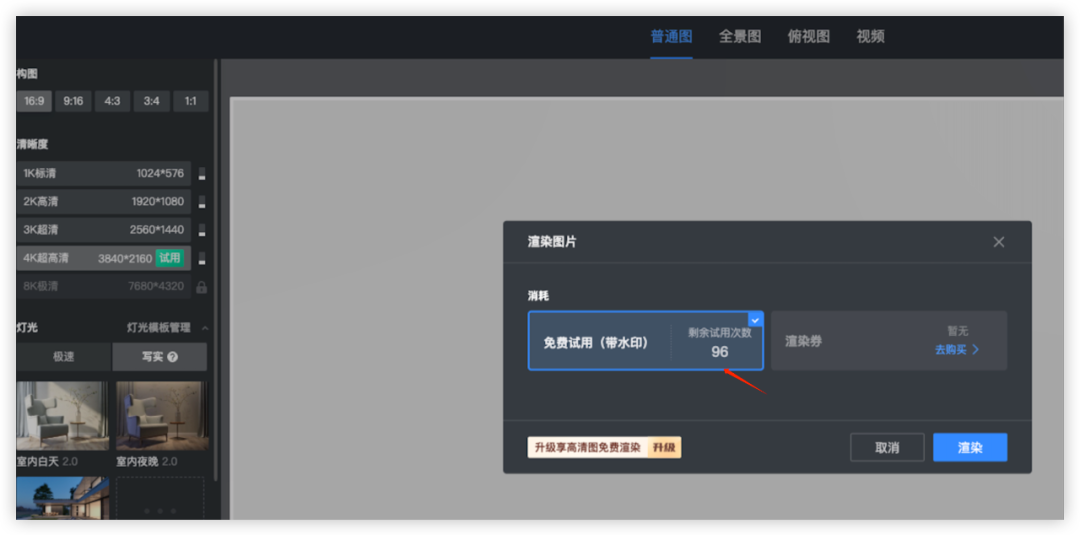Image resolution: width=1080 pixels, height=535 pixels.
Task: Switch lighting mode to 写实
Action: pos(160,357)
